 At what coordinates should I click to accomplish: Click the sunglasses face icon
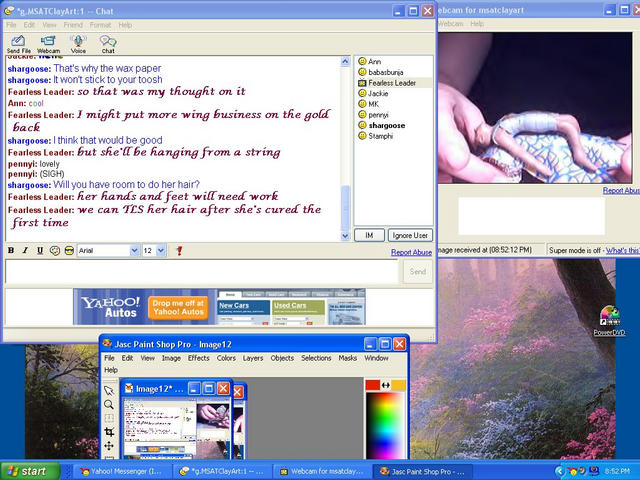point(69,250)
